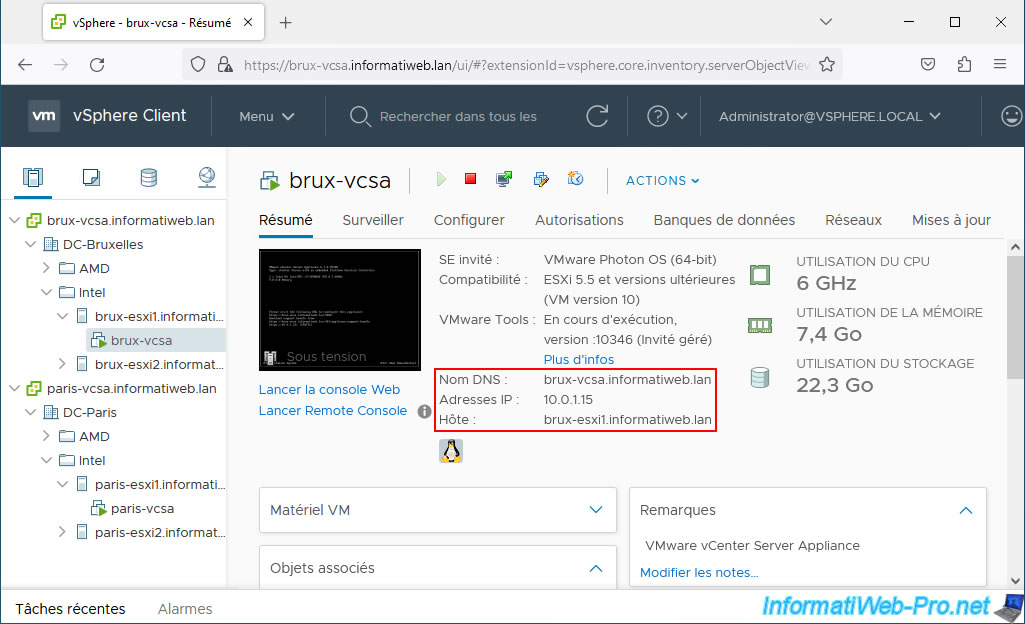Click the search magnifier icon
Image resolution: width=1025 pixels, height=624 pixels.
360,116
